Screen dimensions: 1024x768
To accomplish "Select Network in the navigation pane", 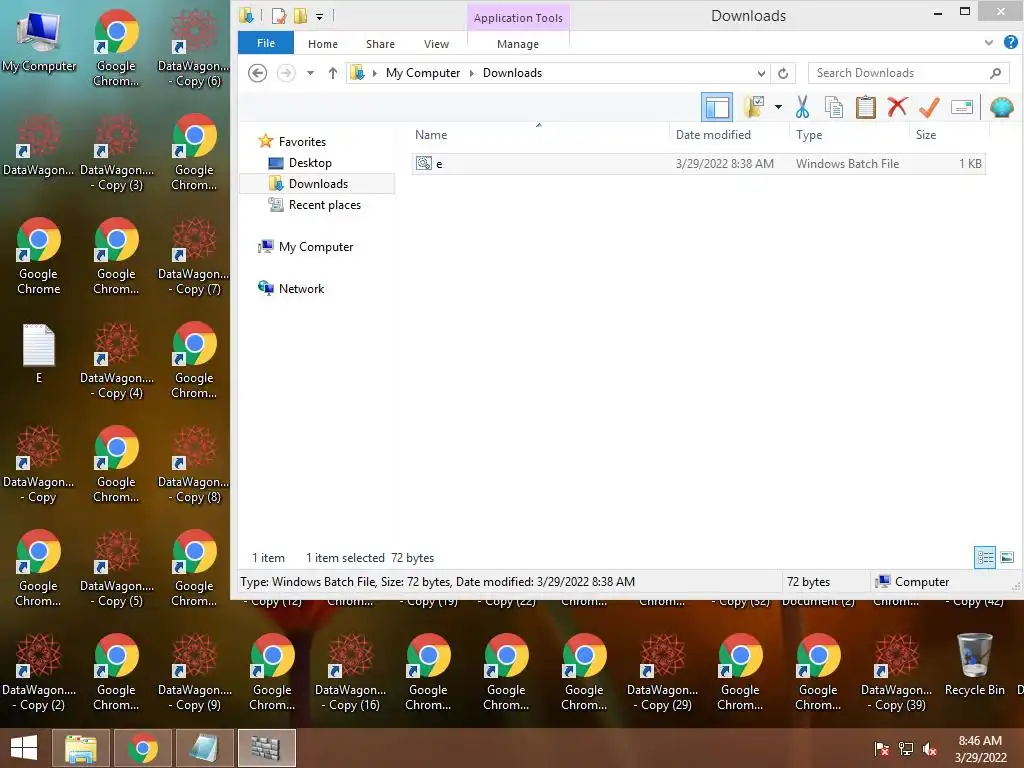I will pyautogui.click(x=301, y=289).
